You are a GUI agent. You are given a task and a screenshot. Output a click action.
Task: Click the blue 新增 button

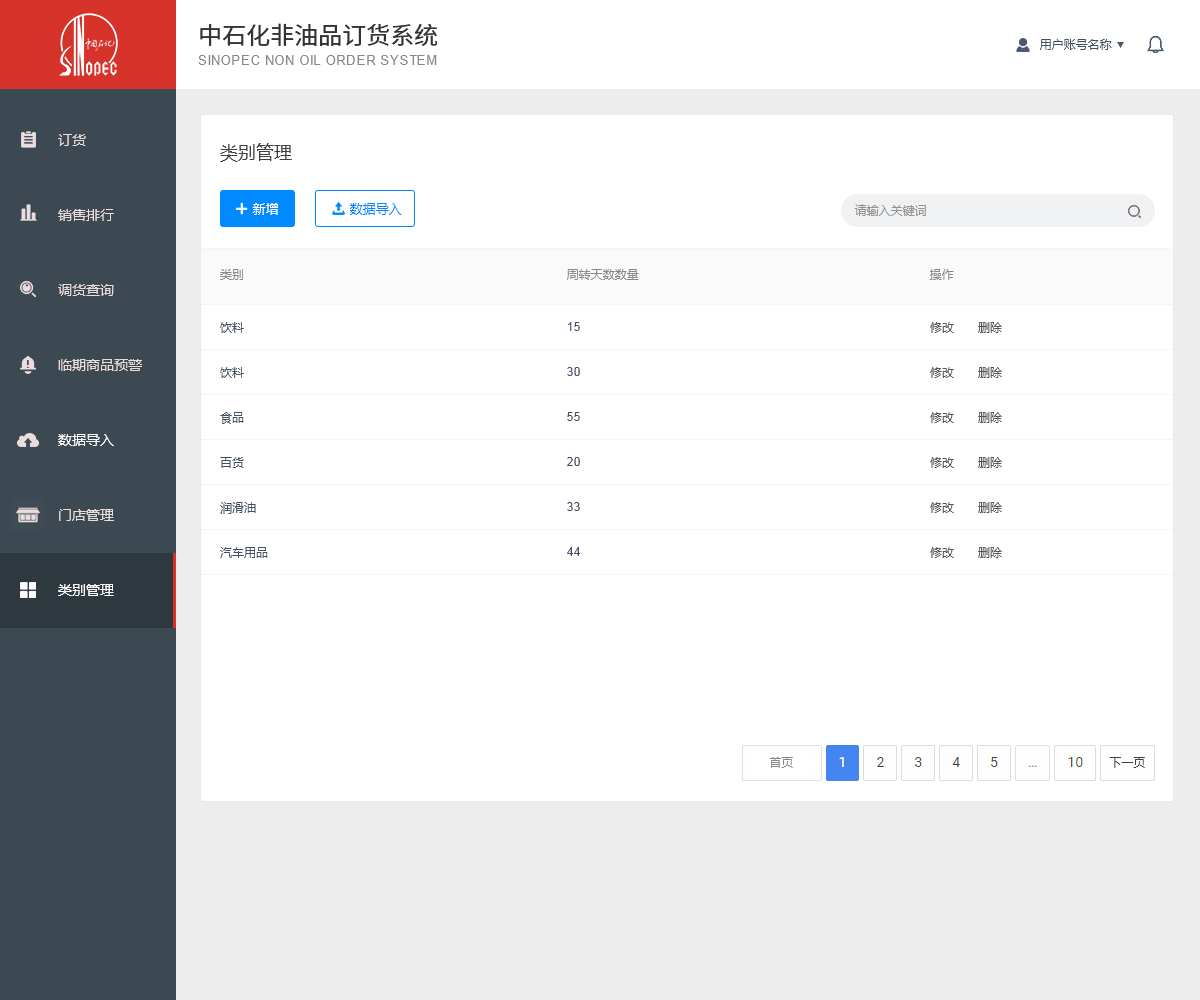[257, 209]
